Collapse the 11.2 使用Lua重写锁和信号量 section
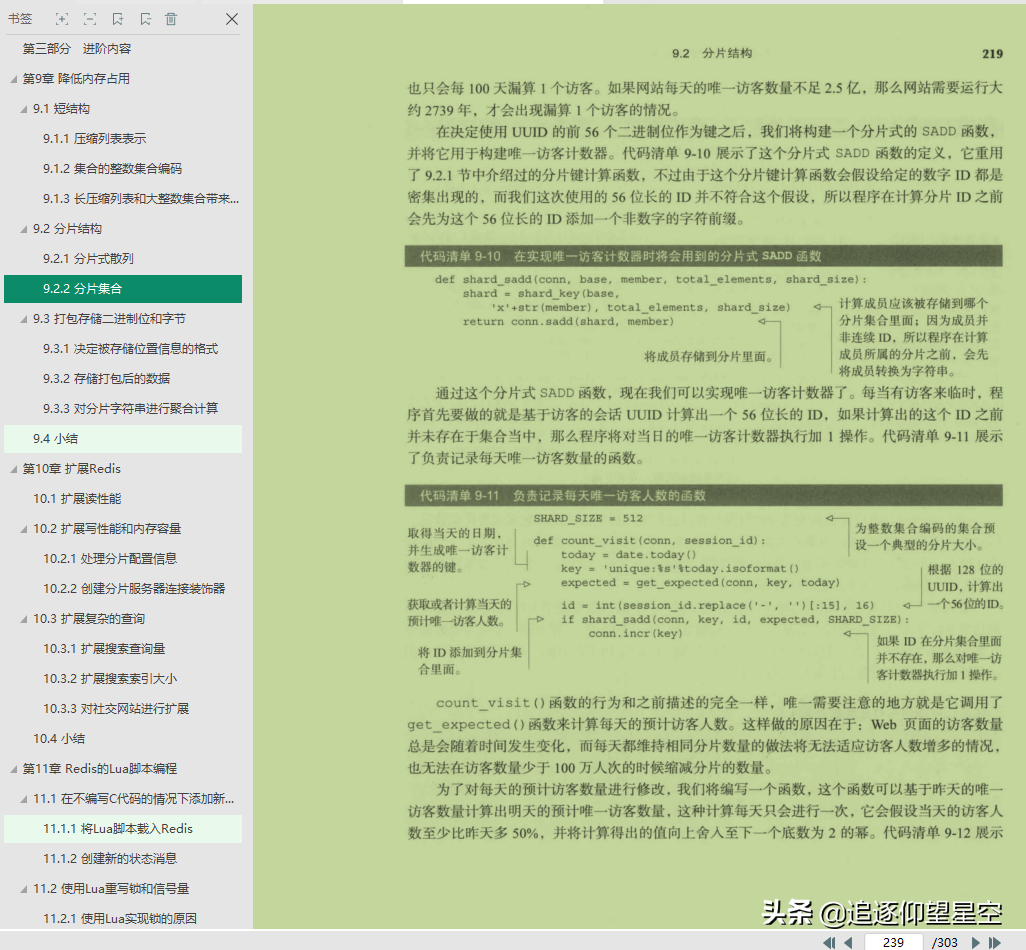 (x=24, y=889)
